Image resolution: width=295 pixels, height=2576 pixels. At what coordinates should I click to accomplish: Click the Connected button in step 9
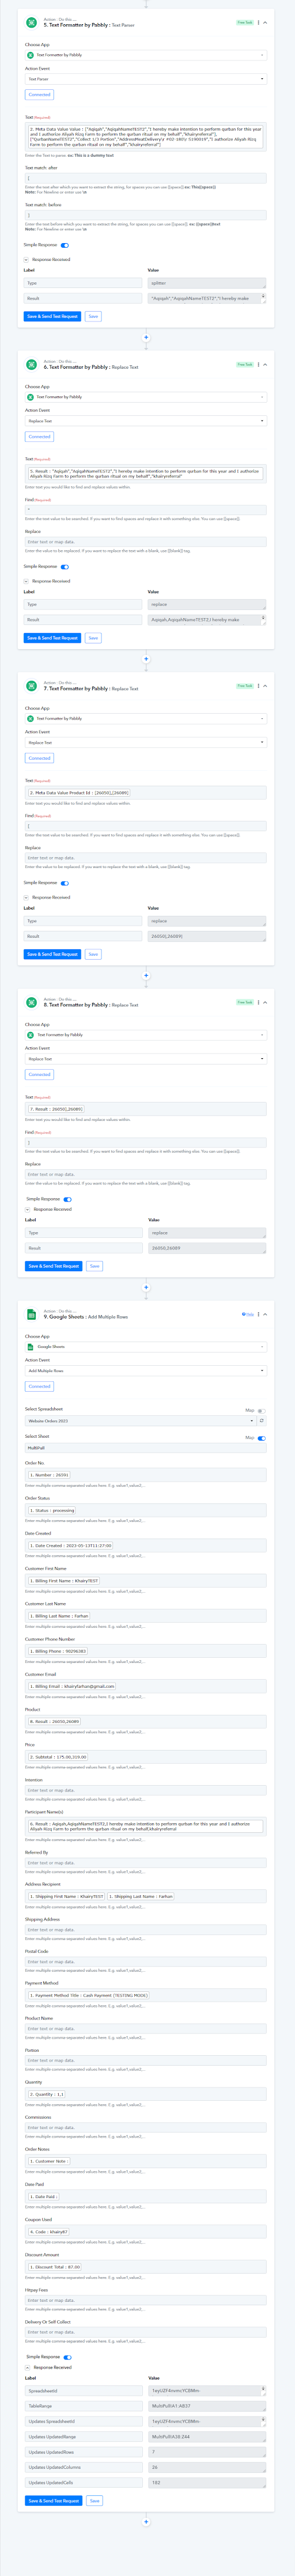pyautogui.click(x=39, y=1386)
